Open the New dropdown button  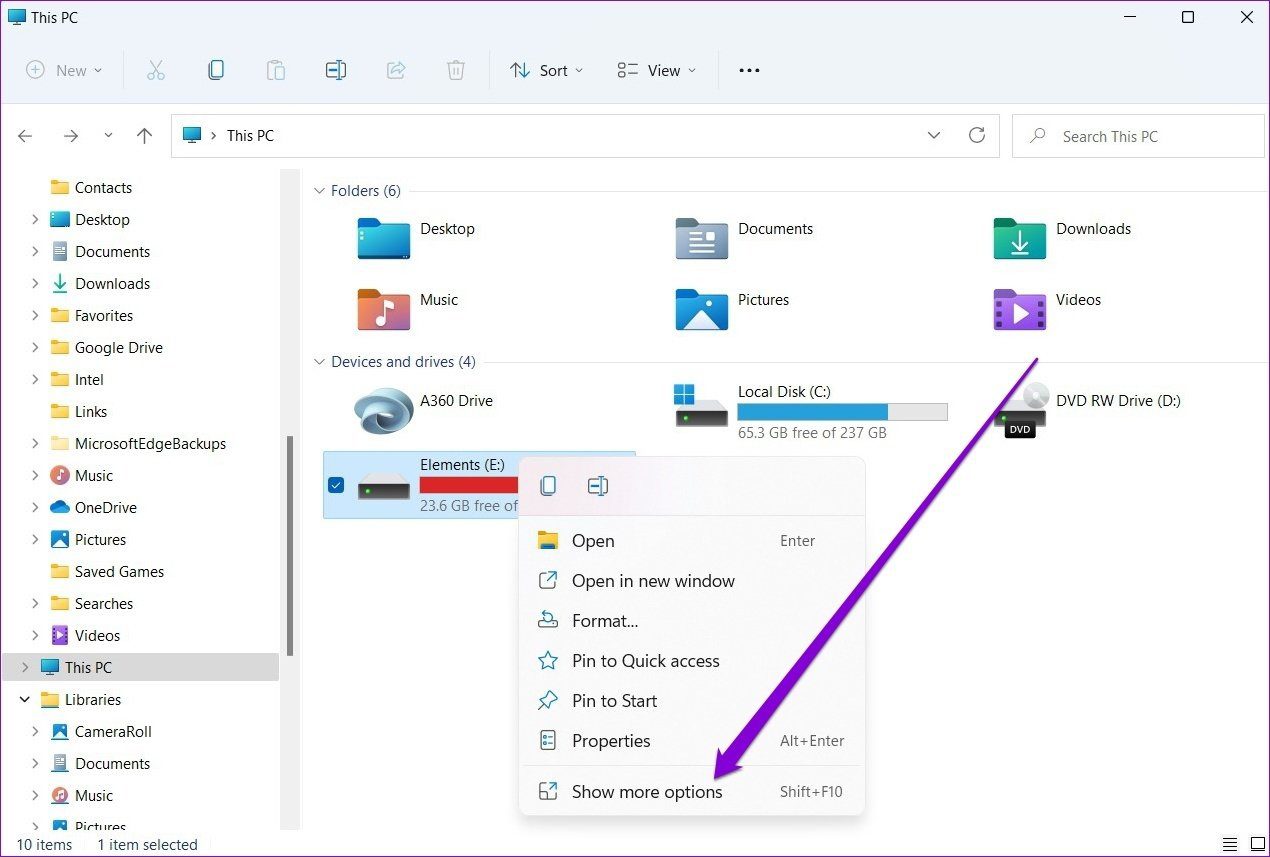(x=64, y=70)
